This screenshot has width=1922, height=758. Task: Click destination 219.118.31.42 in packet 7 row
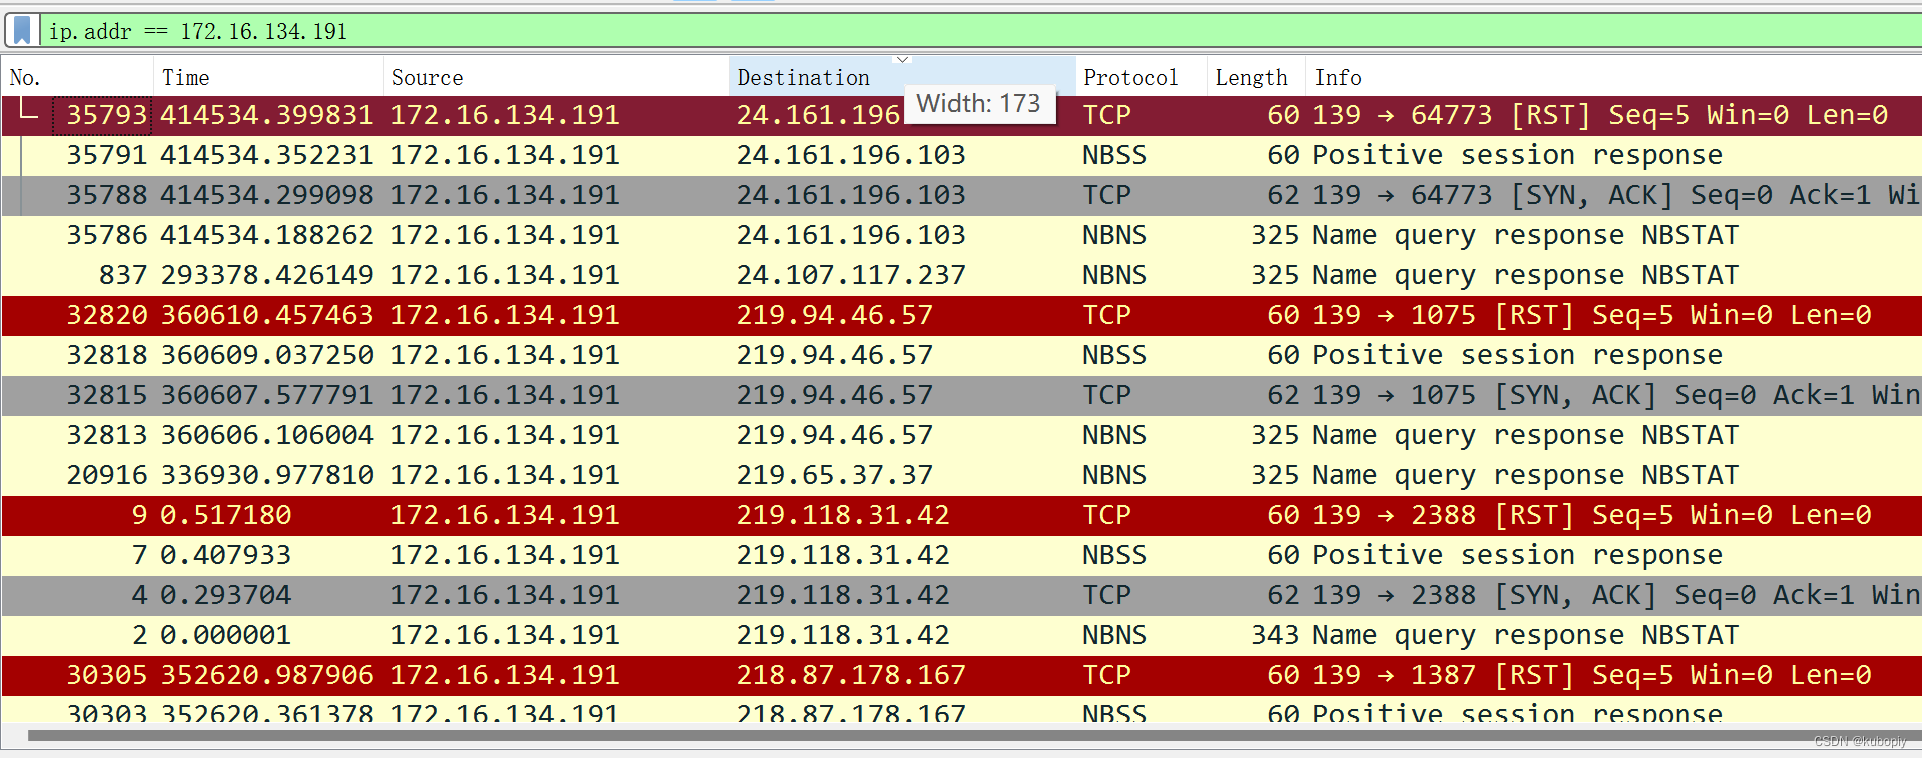pos(843,555)
